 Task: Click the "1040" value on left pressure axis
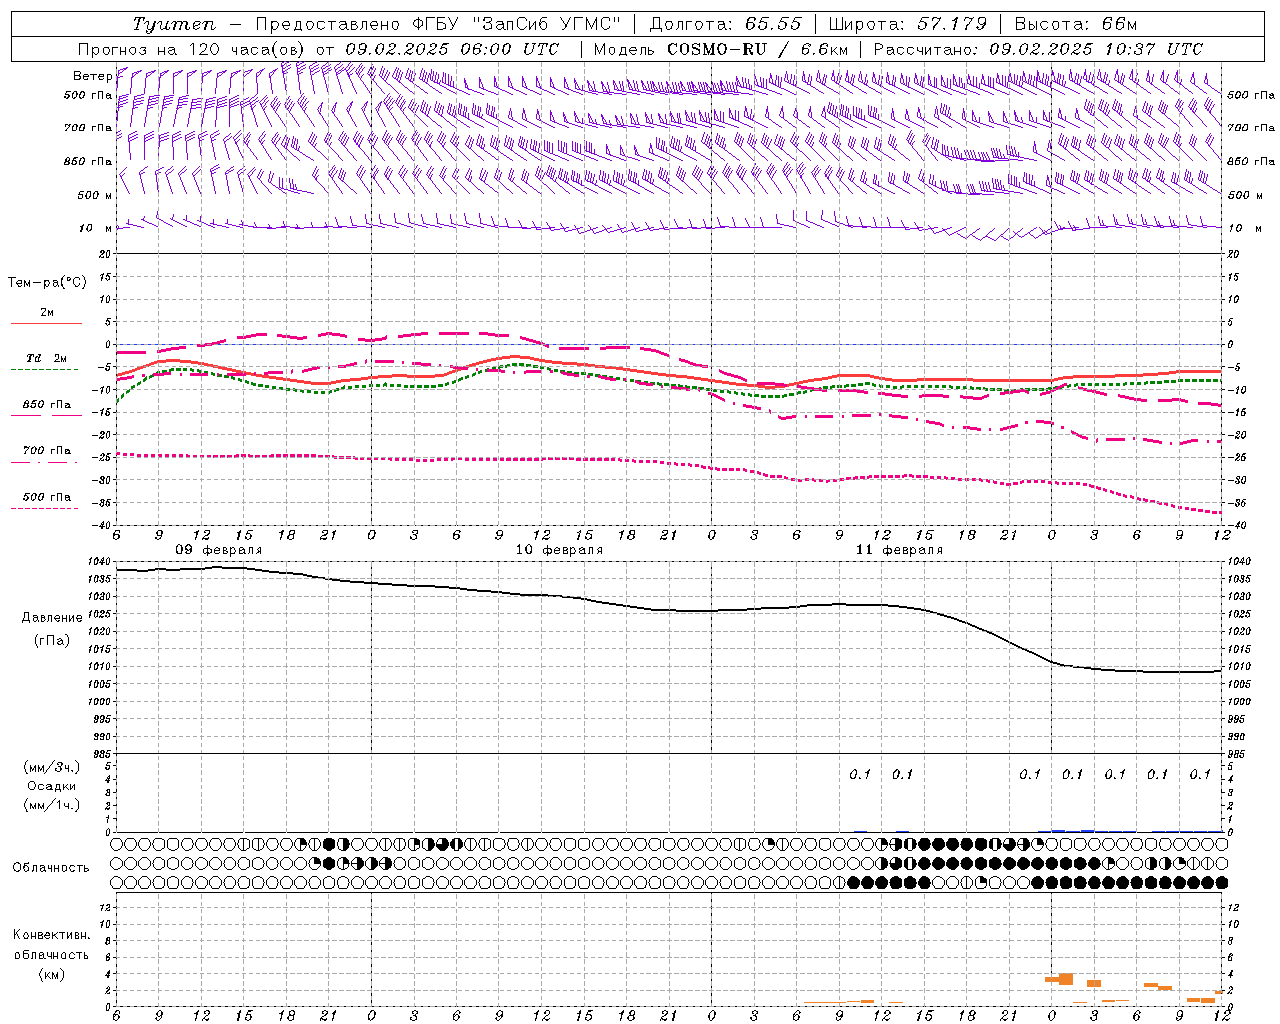coord(101,562)
